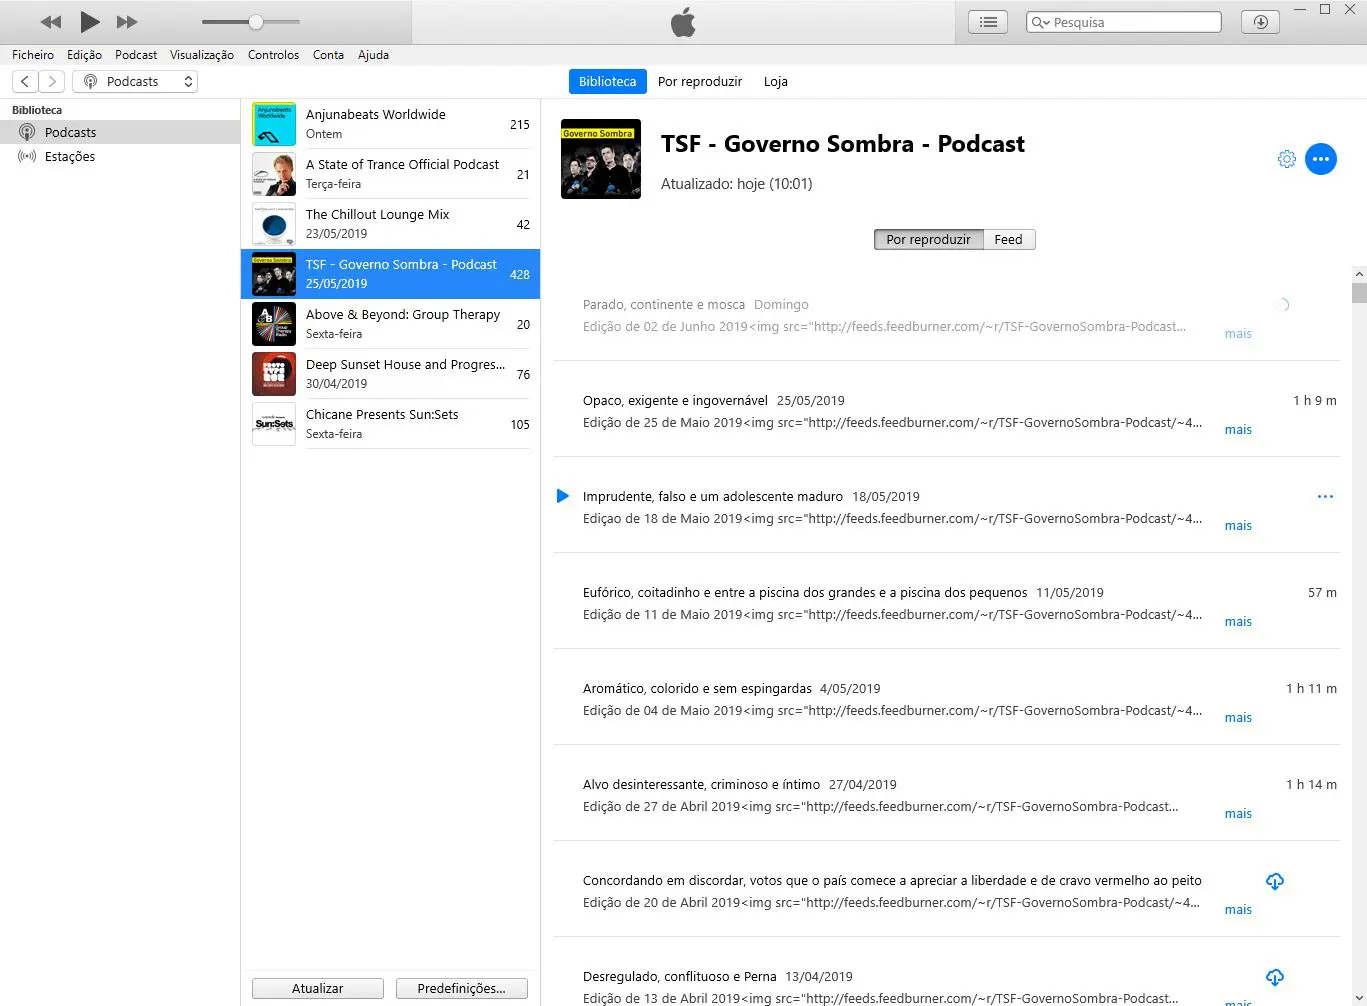Select Above & Beyond: Group Therapy podcast

[x=390, y=324]
